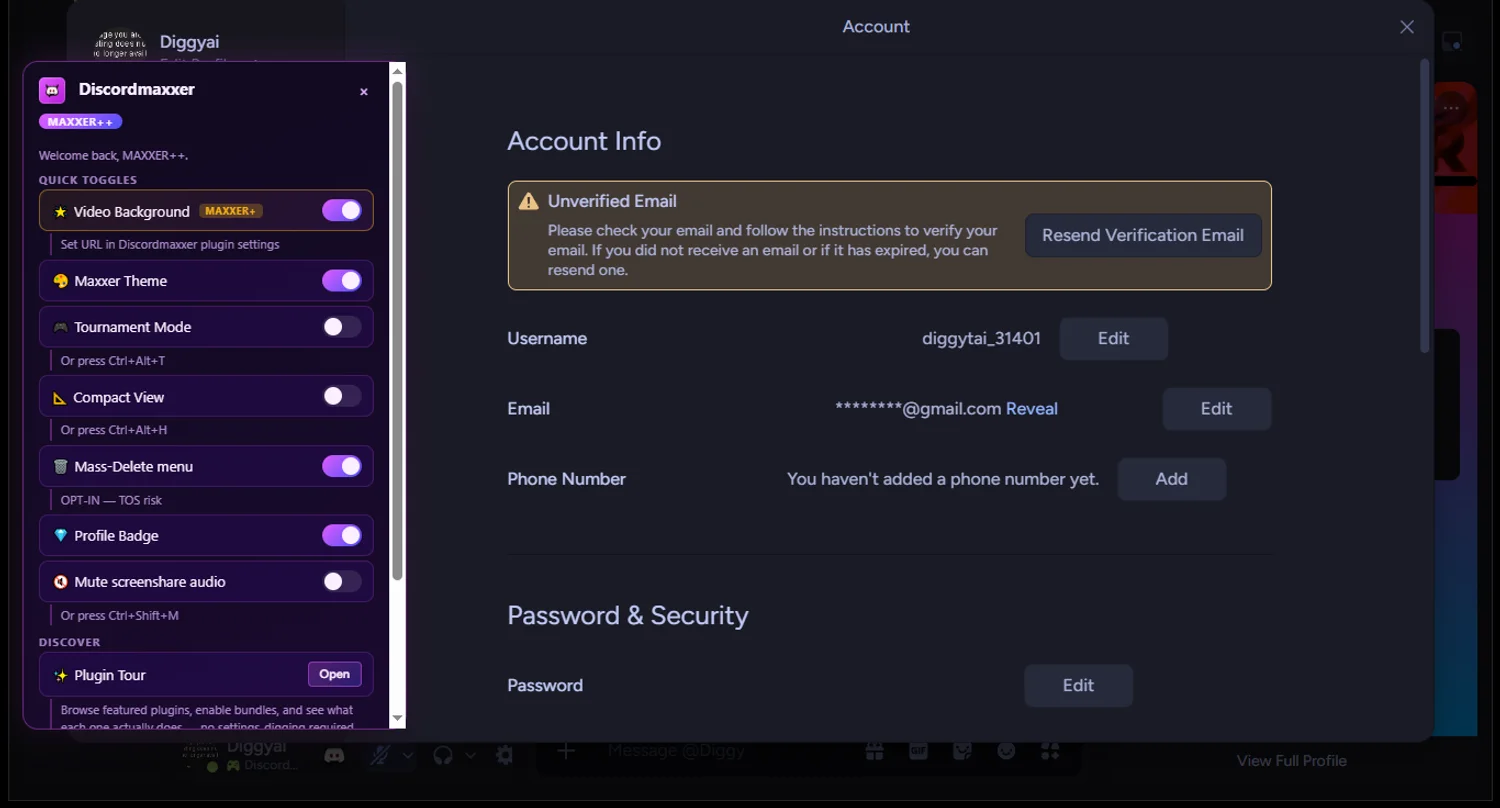Click the Unverified Email warning triangle icon
The image size is (1500, 808).
pyautogui.click(x=528, y=201)
